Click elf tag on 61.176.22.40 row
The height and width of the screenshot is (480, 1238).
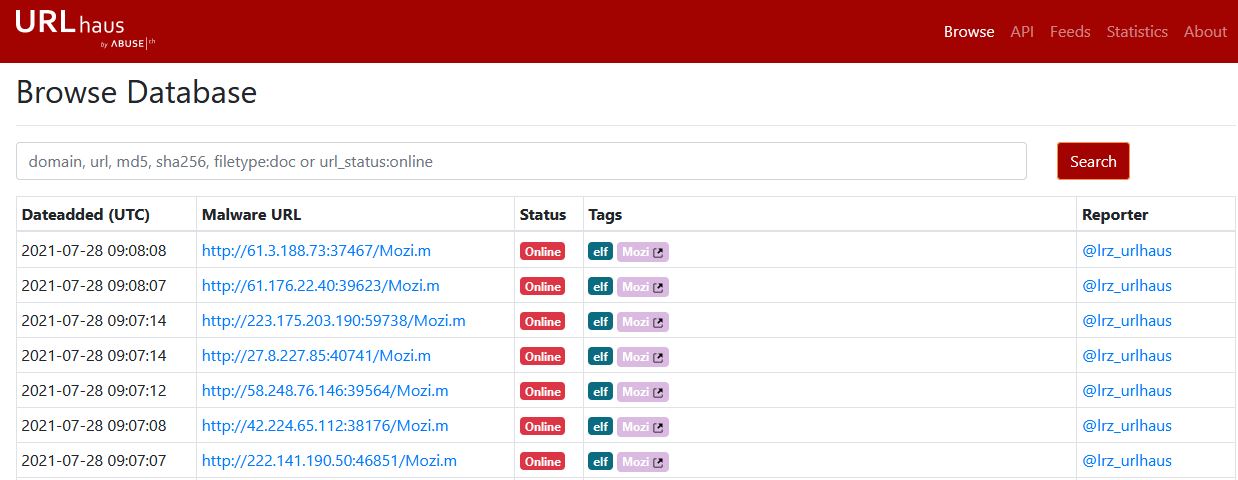click(x=600, y=287)
